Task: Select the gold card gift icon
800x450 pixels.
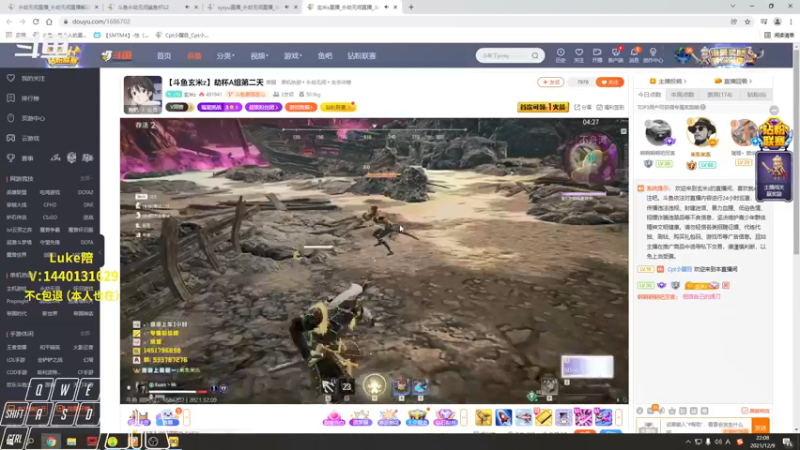Action: tap(543, 417)
